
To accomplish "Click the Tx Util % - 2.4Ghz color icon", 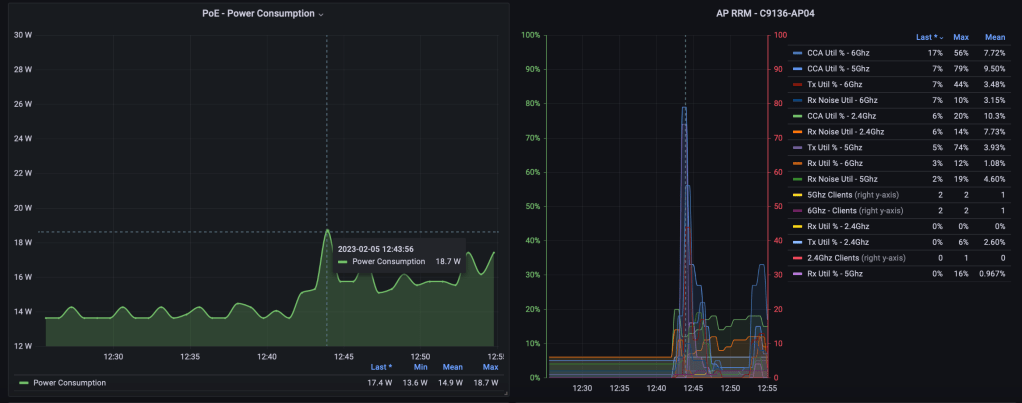I will [x=797, y=242].
